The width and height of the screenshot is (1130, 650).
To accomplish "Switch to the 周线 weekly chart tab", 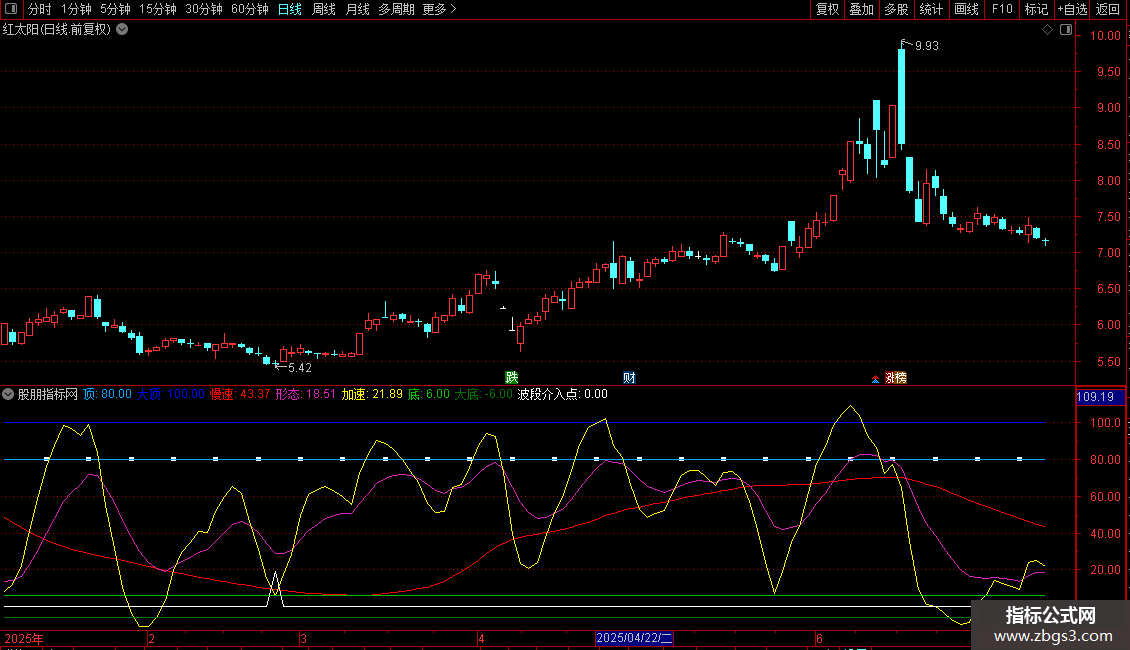I will (323, 10).
